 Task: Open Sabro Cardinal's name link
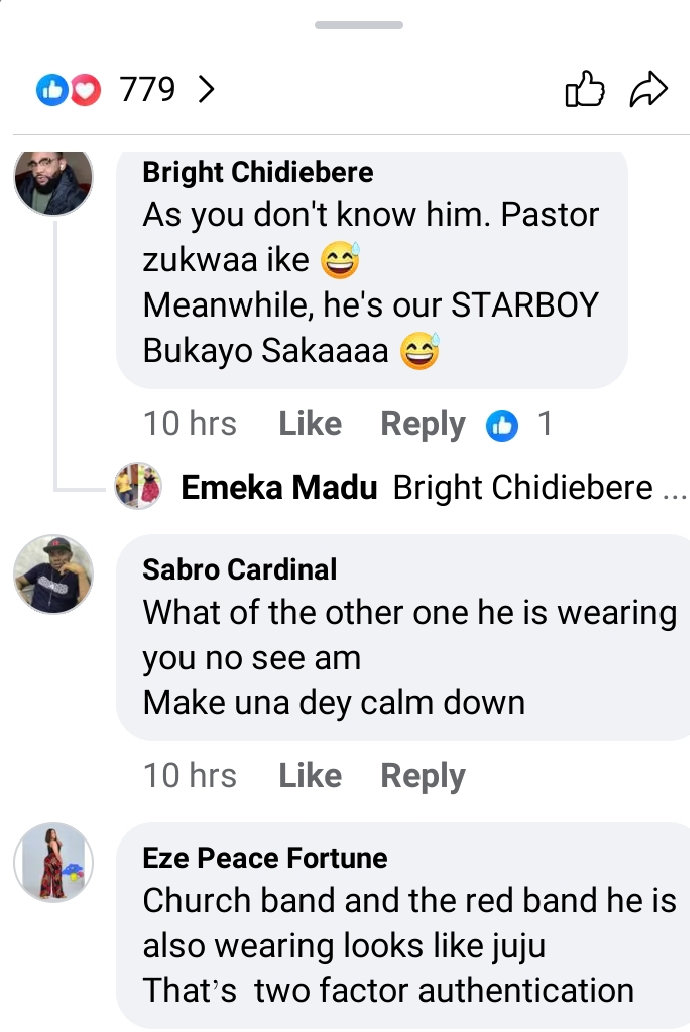click(240, 569)
